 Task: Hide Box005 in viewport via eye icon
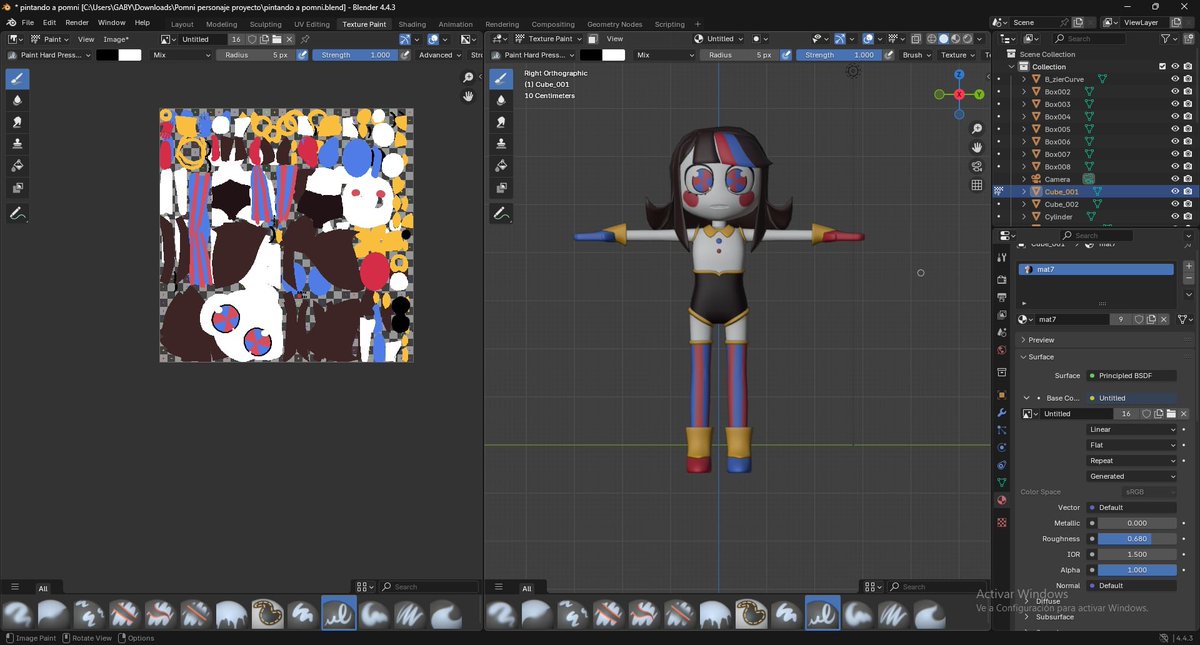[x=1175, y=129]
